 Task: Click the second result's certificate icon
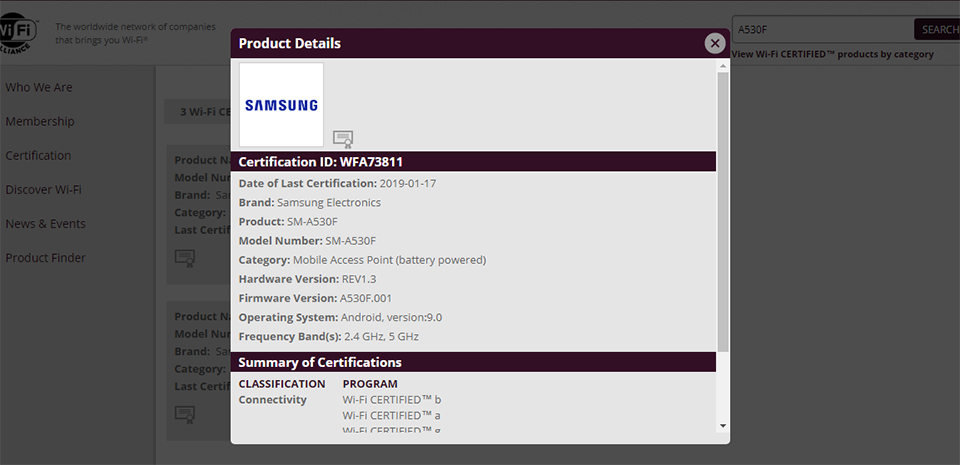pos(185,415)
